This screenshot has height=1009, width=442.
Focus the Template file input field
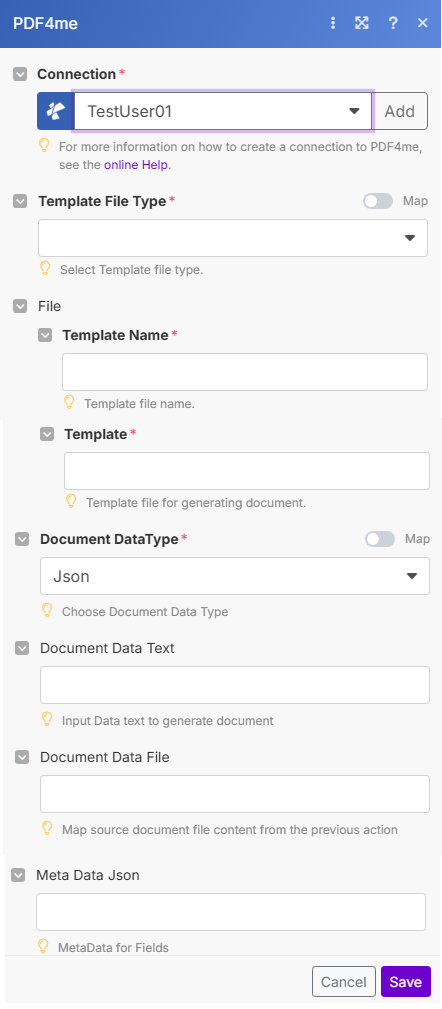[x=246, y=471]
